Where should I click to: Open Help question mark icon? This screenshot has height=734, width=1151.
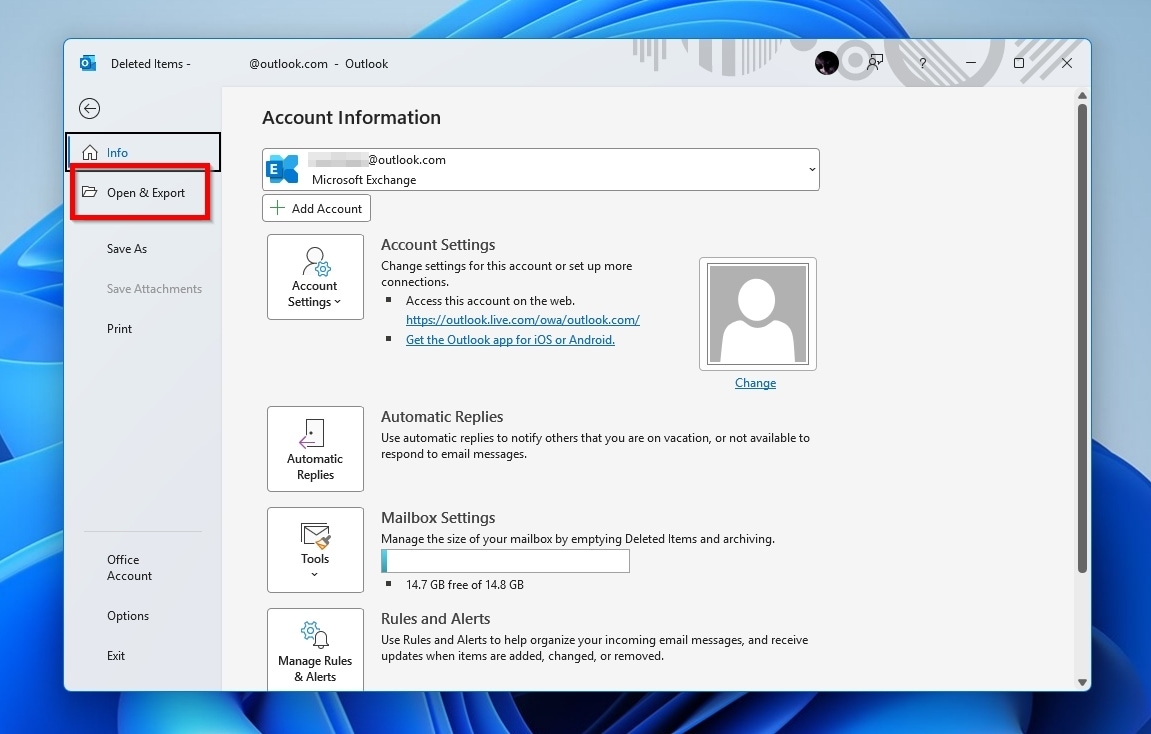click(923, 63)
